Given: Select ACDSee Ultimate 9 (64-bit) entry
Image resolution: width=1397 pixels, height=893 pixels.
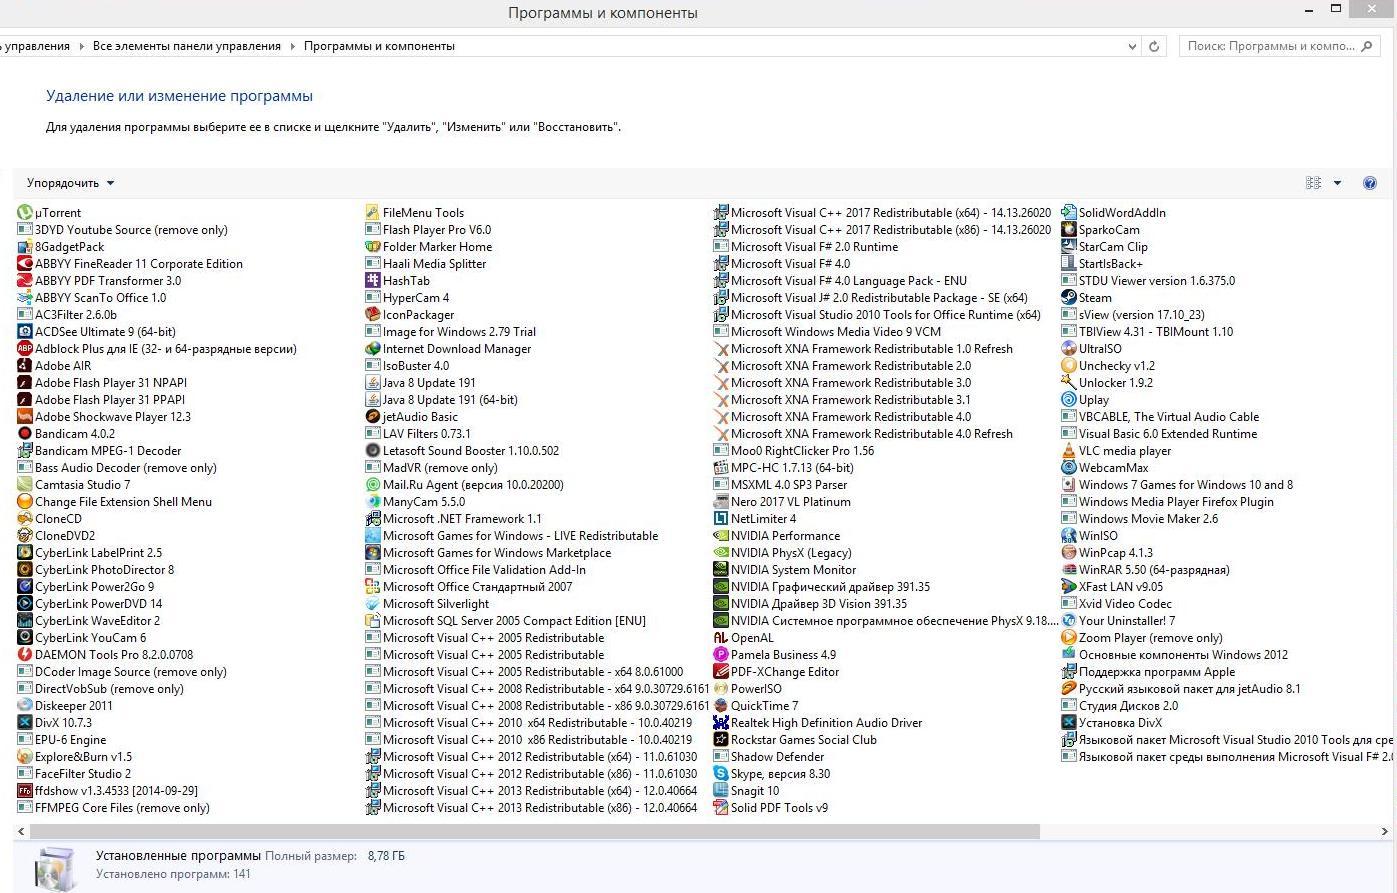Looking at the screenshot, I should tap(97, 331).
